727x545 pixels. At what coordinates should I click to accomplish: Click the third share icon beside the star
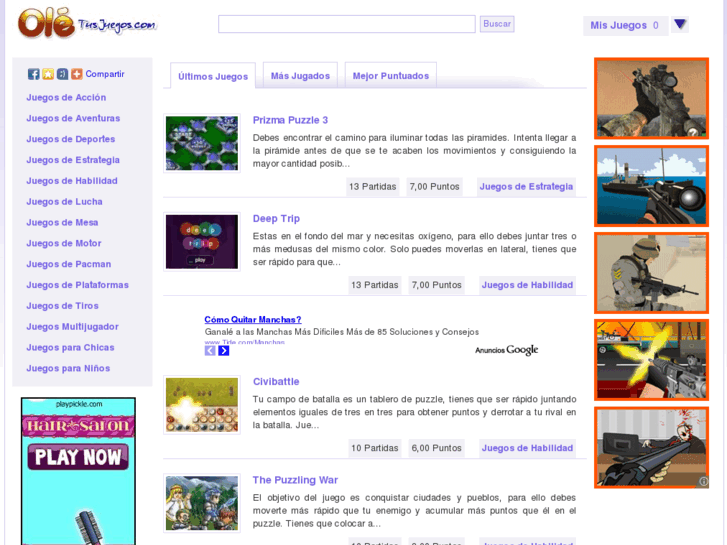(x=62, y=74)
